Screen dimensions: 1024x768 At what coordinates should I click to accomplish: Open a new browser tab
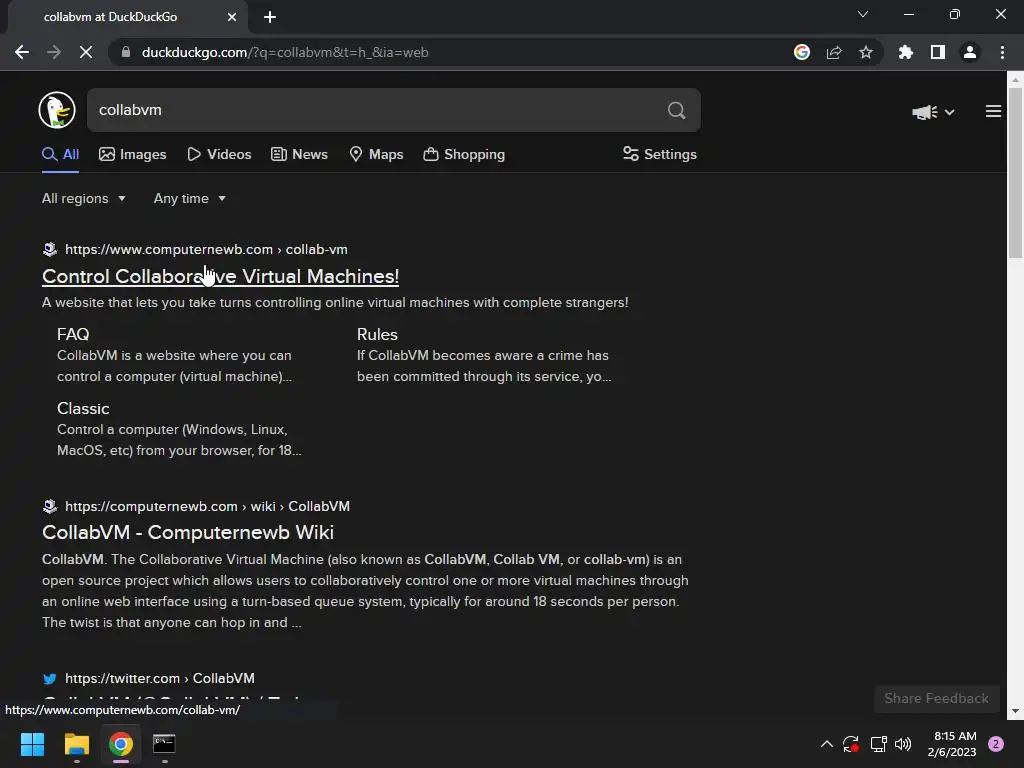tap(270, 17)
